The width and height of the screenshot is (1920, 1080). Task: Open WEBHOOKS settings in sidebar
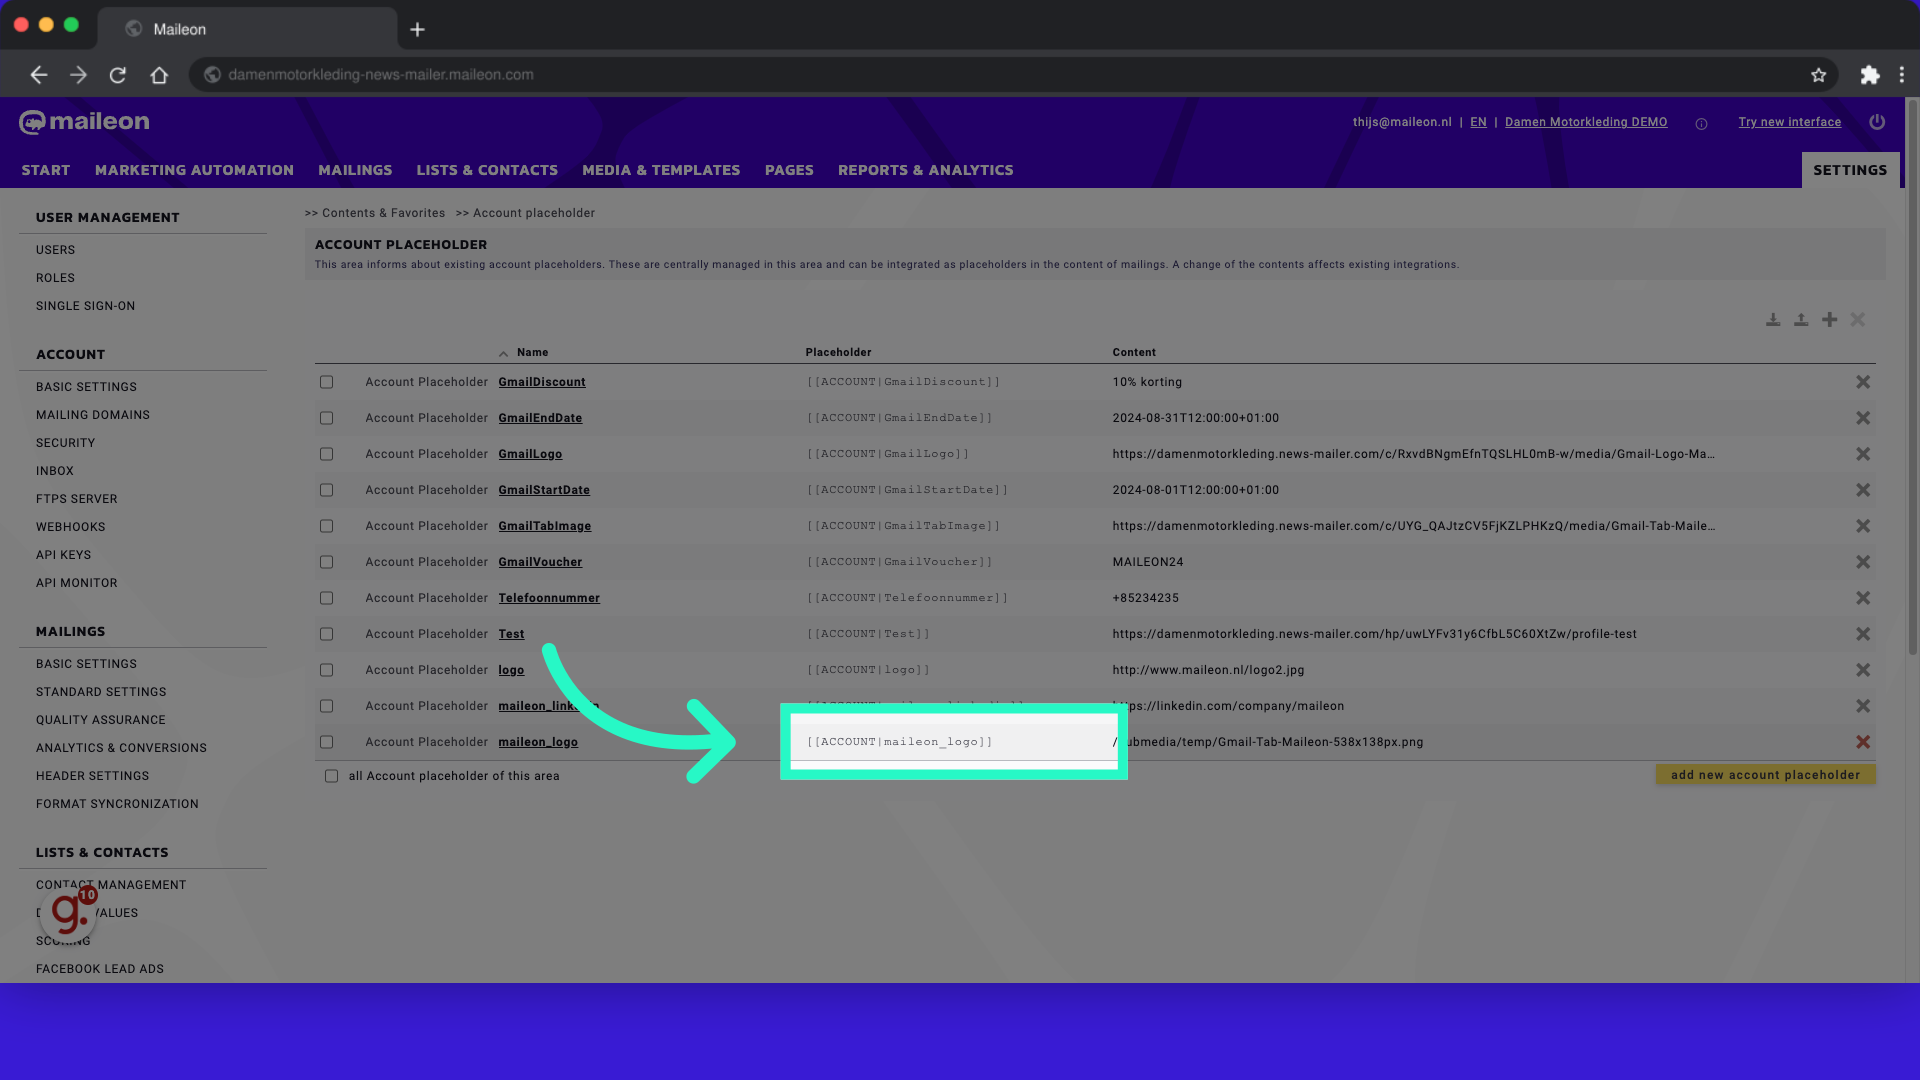[70, 527]
